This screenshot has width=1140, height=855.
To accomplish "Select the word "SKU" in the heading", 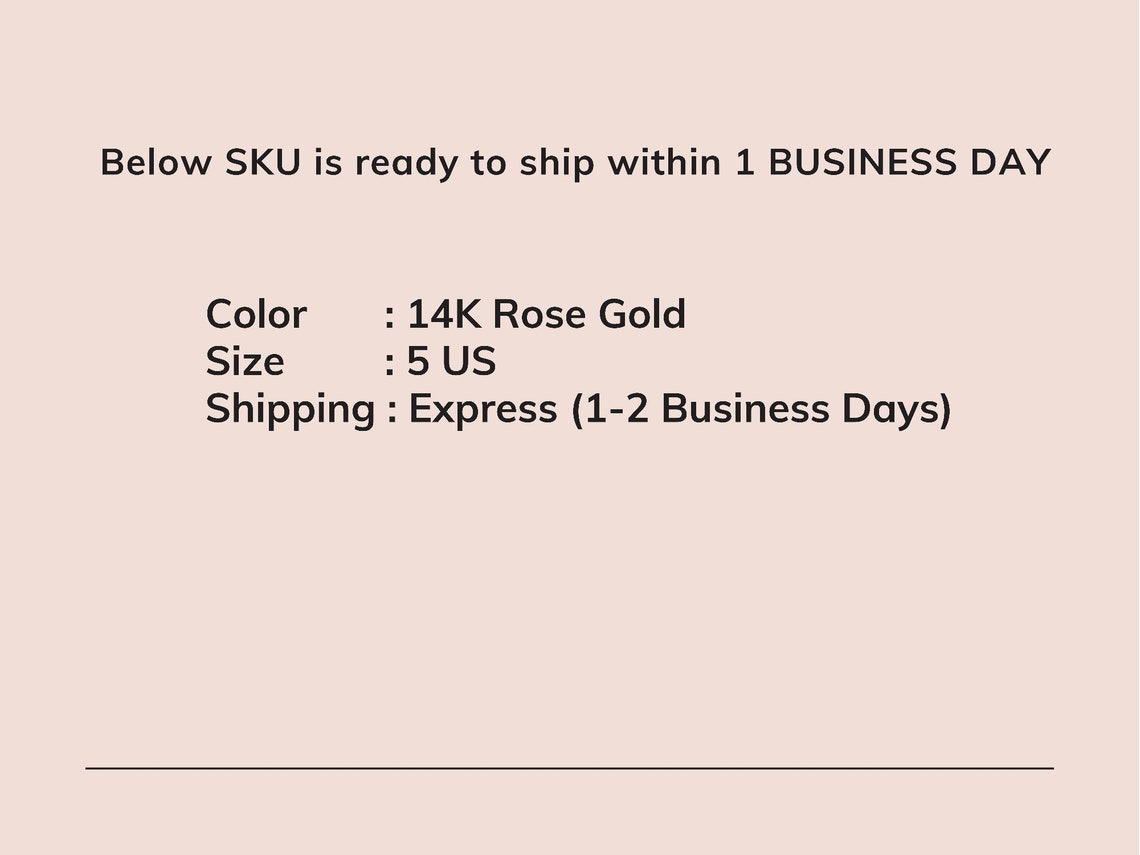I will (262, 161).
